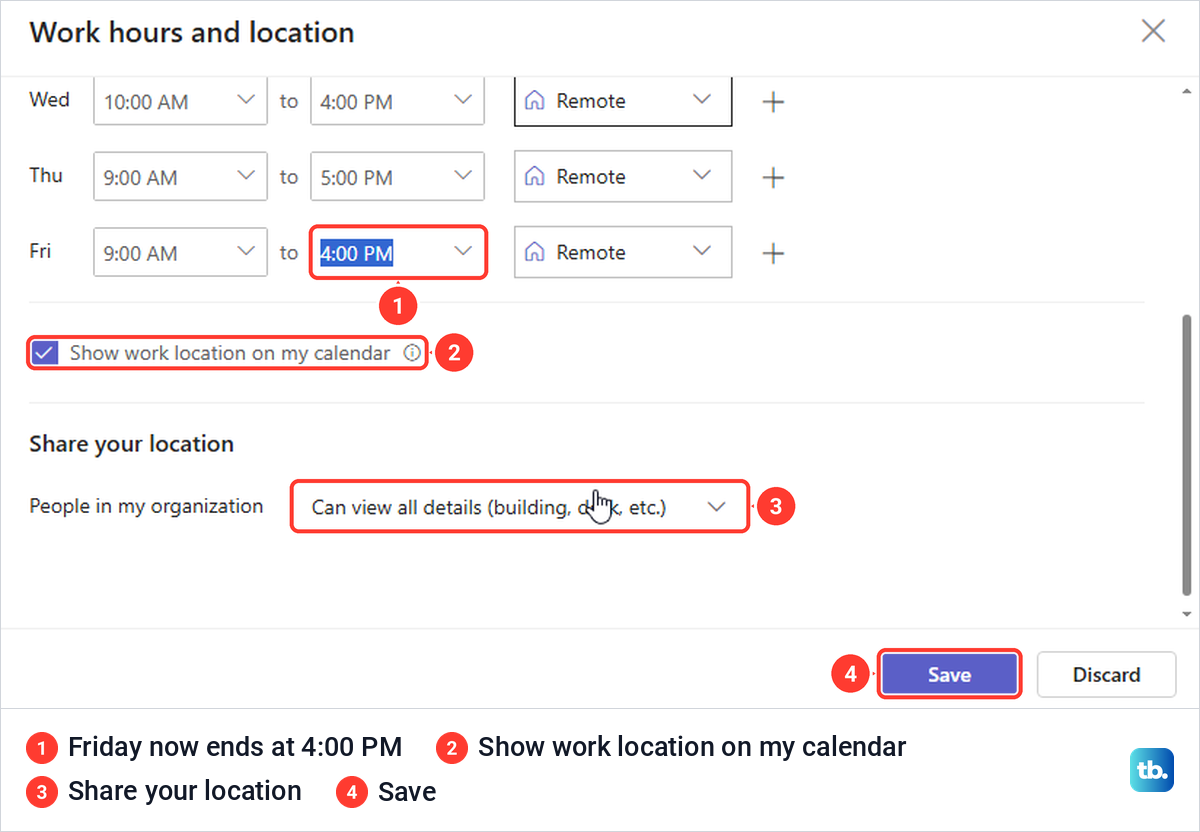Click the Thu day label
Viewport: 1200px width, 832px height.
pos(46,175)
